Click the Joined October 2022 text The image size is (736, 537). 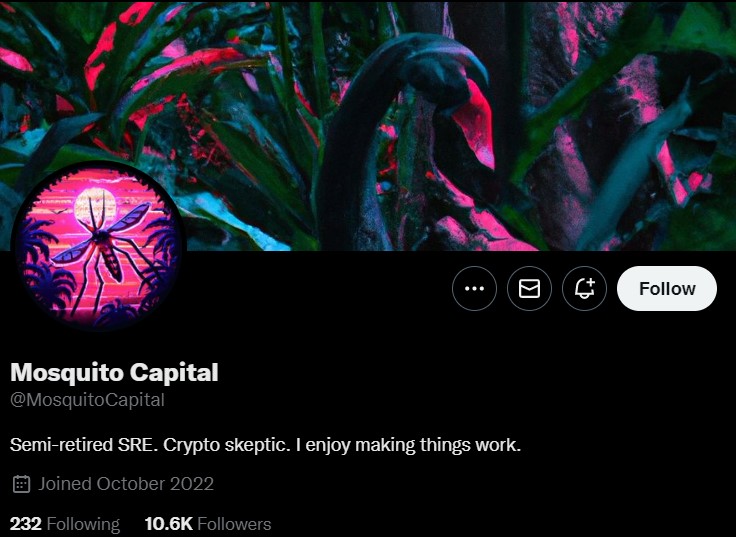tap(126, 484)
